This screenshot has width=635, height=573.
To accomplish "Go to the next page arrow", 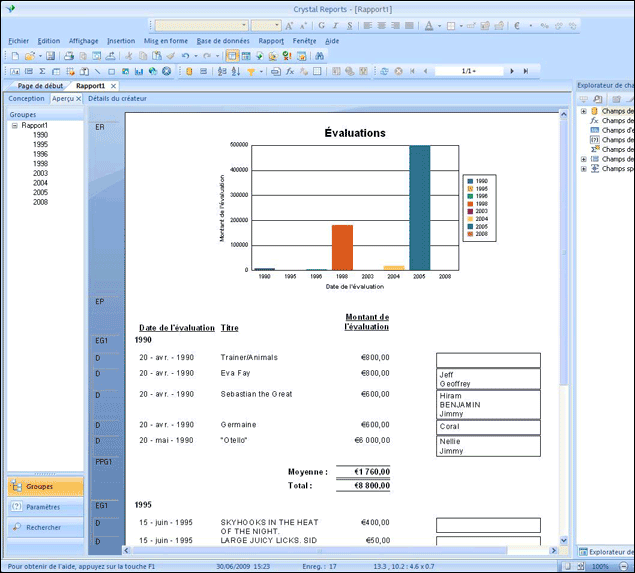I will pos(512,72).
